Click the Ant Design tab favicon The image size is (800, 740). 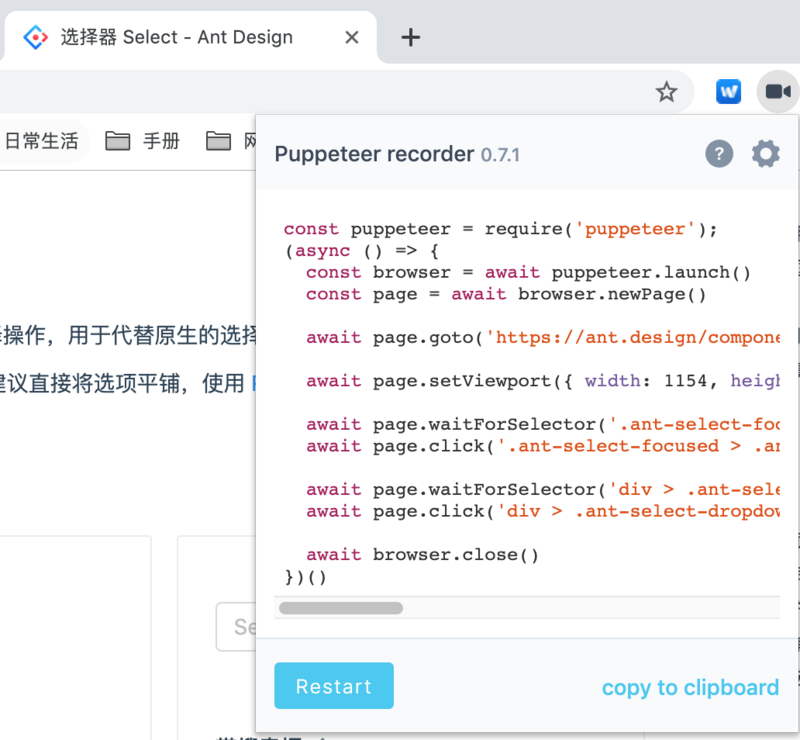[36, 37]
